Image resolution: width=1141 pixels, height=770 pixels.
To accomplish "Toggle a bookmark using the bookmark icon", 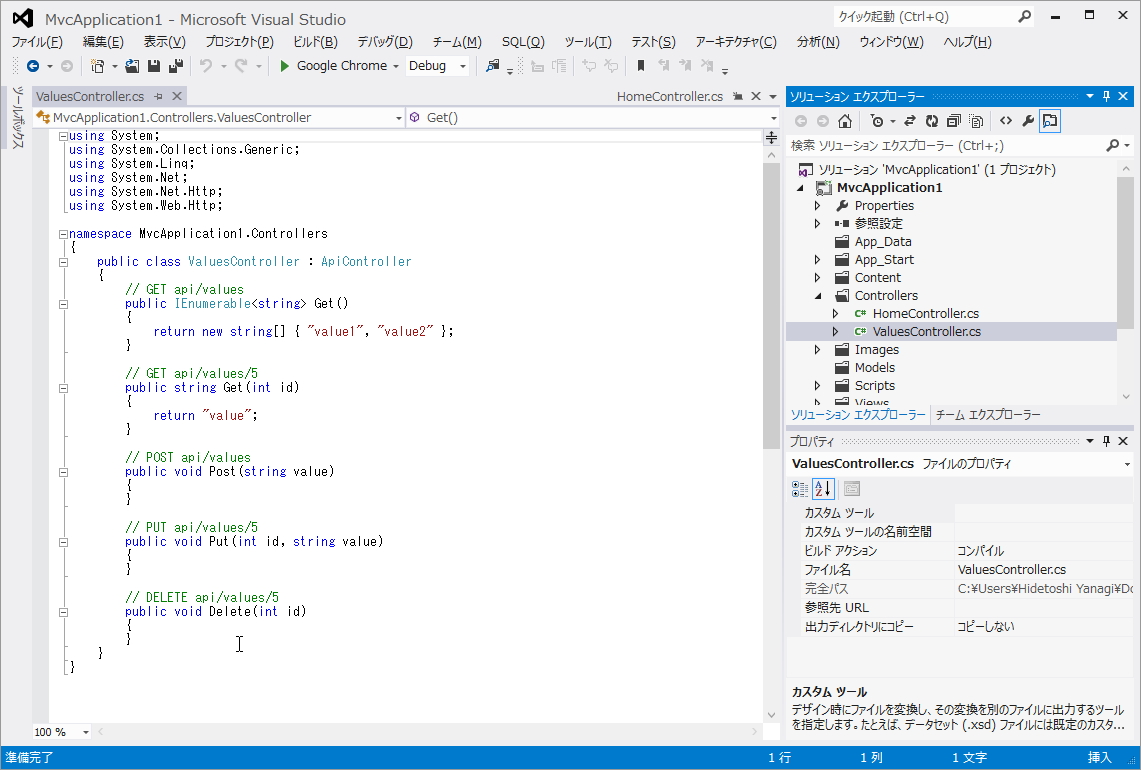I will (x=640, y=66).
